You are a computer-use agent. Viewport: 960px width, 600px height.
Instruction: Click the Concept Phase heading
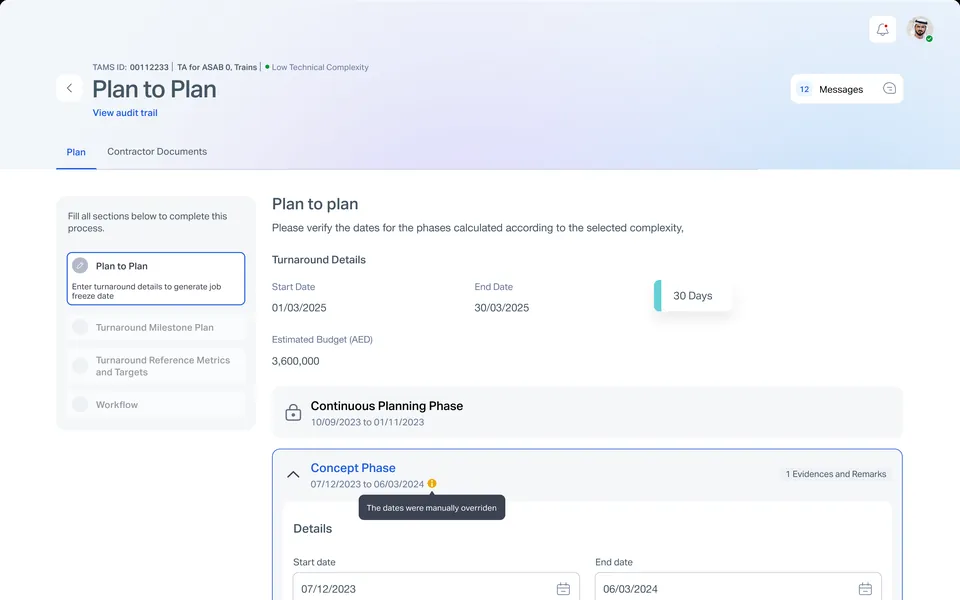coord(353,468)
